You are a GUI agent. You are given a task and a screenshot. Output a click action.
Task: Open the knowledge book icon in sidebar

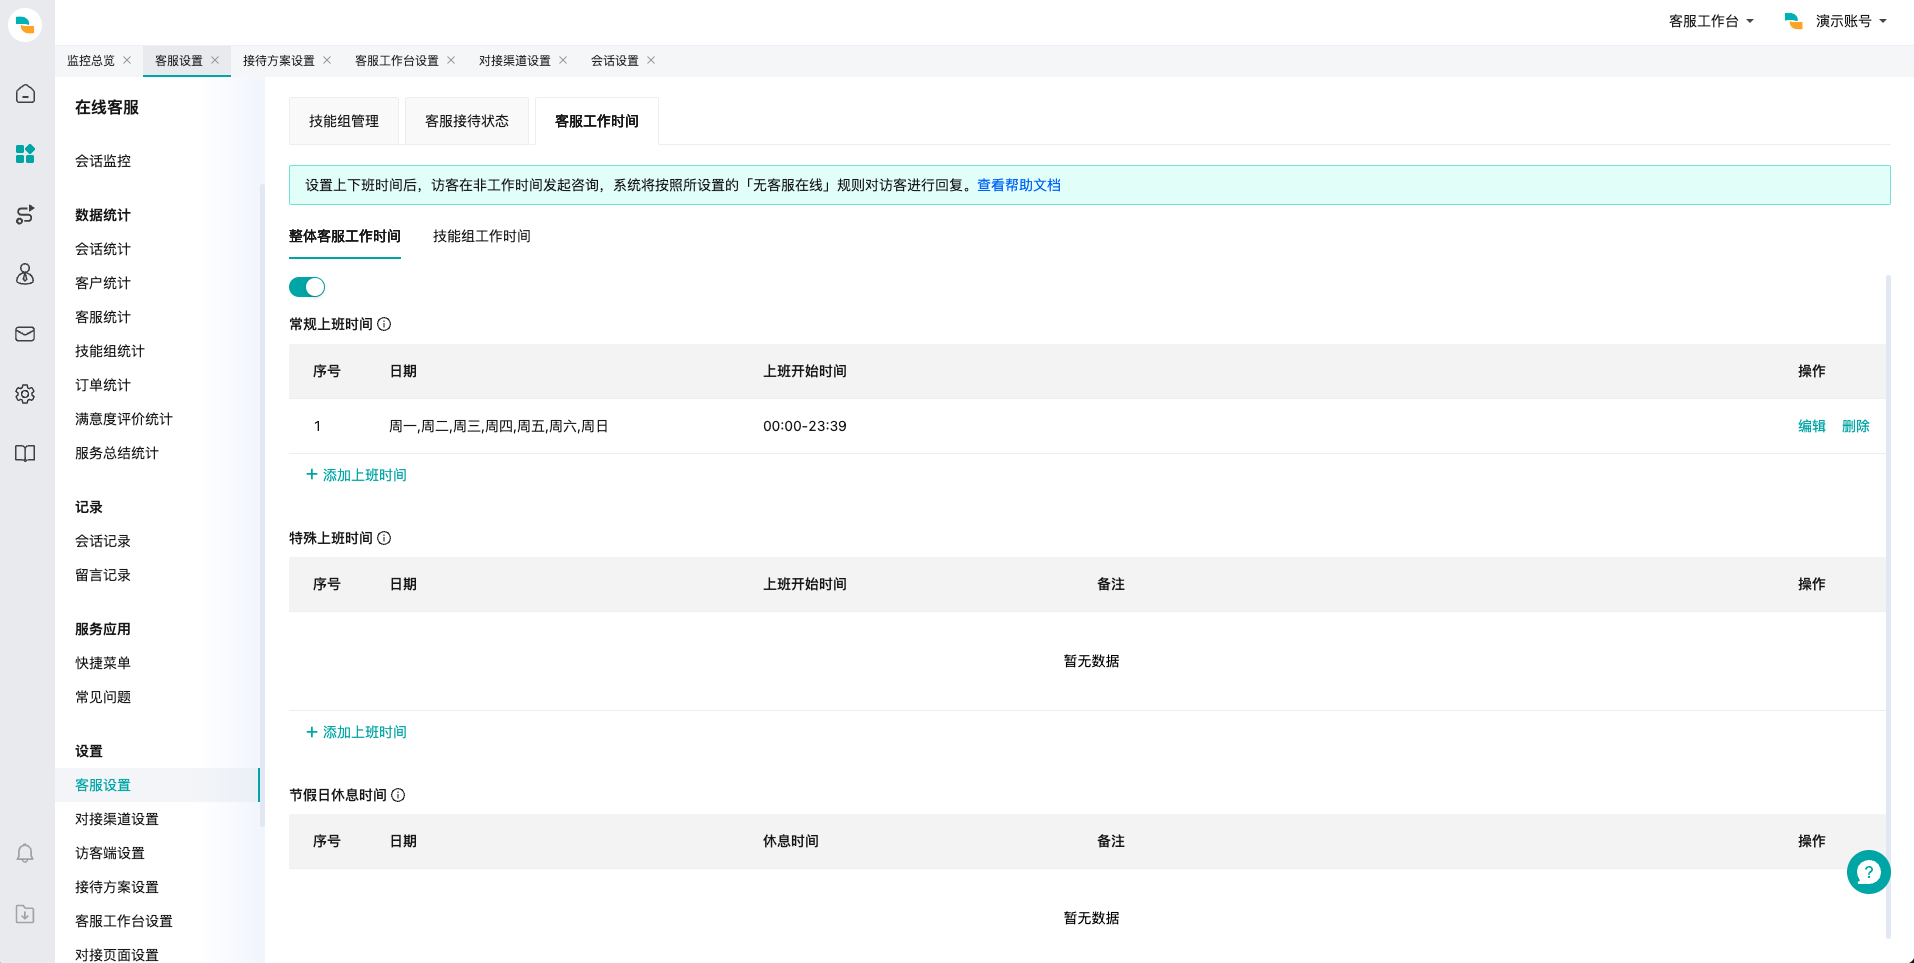click(x=25, y=454)
